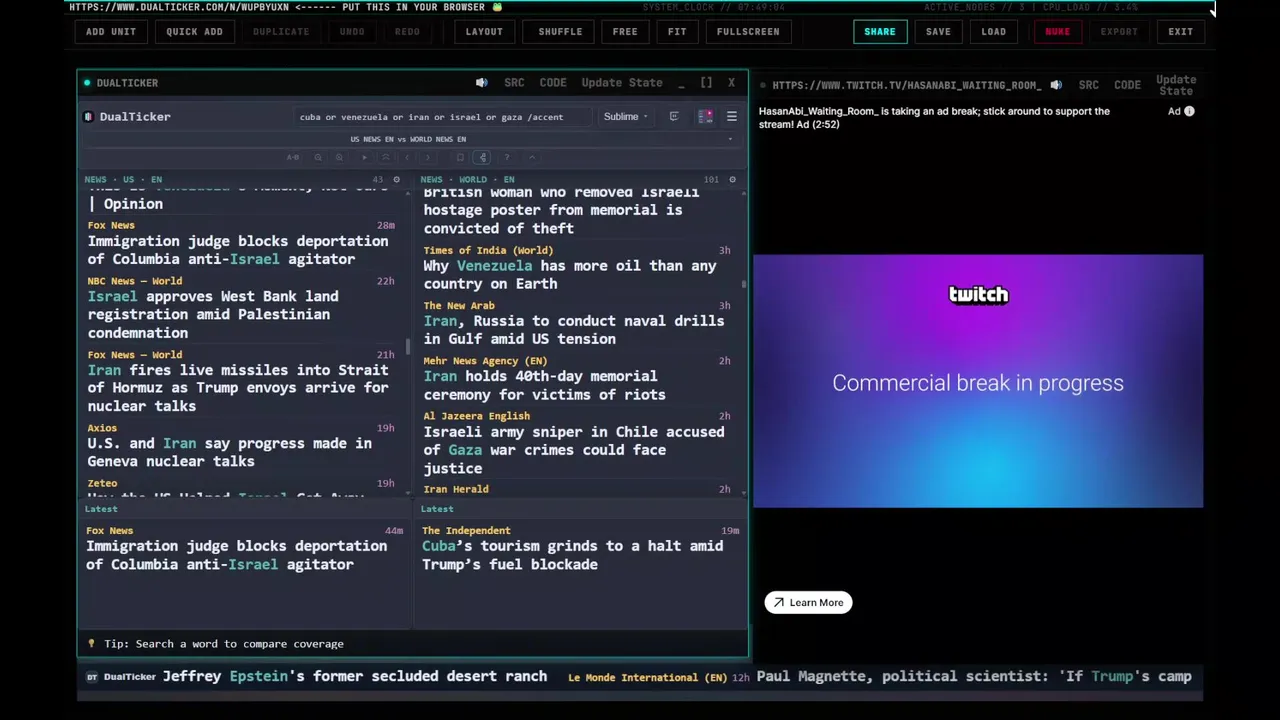Open the LAYOUT menu
This screenshot has width=1280, height=720.
[x=484, y=31]
